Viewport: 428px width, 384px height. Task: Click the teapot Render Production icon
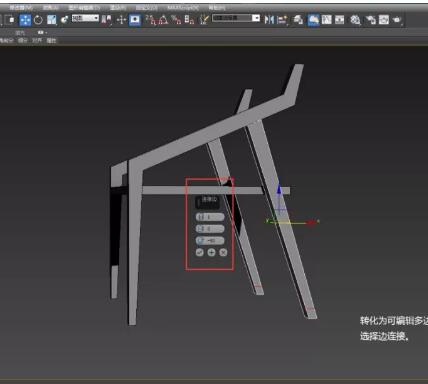point(397,20)
